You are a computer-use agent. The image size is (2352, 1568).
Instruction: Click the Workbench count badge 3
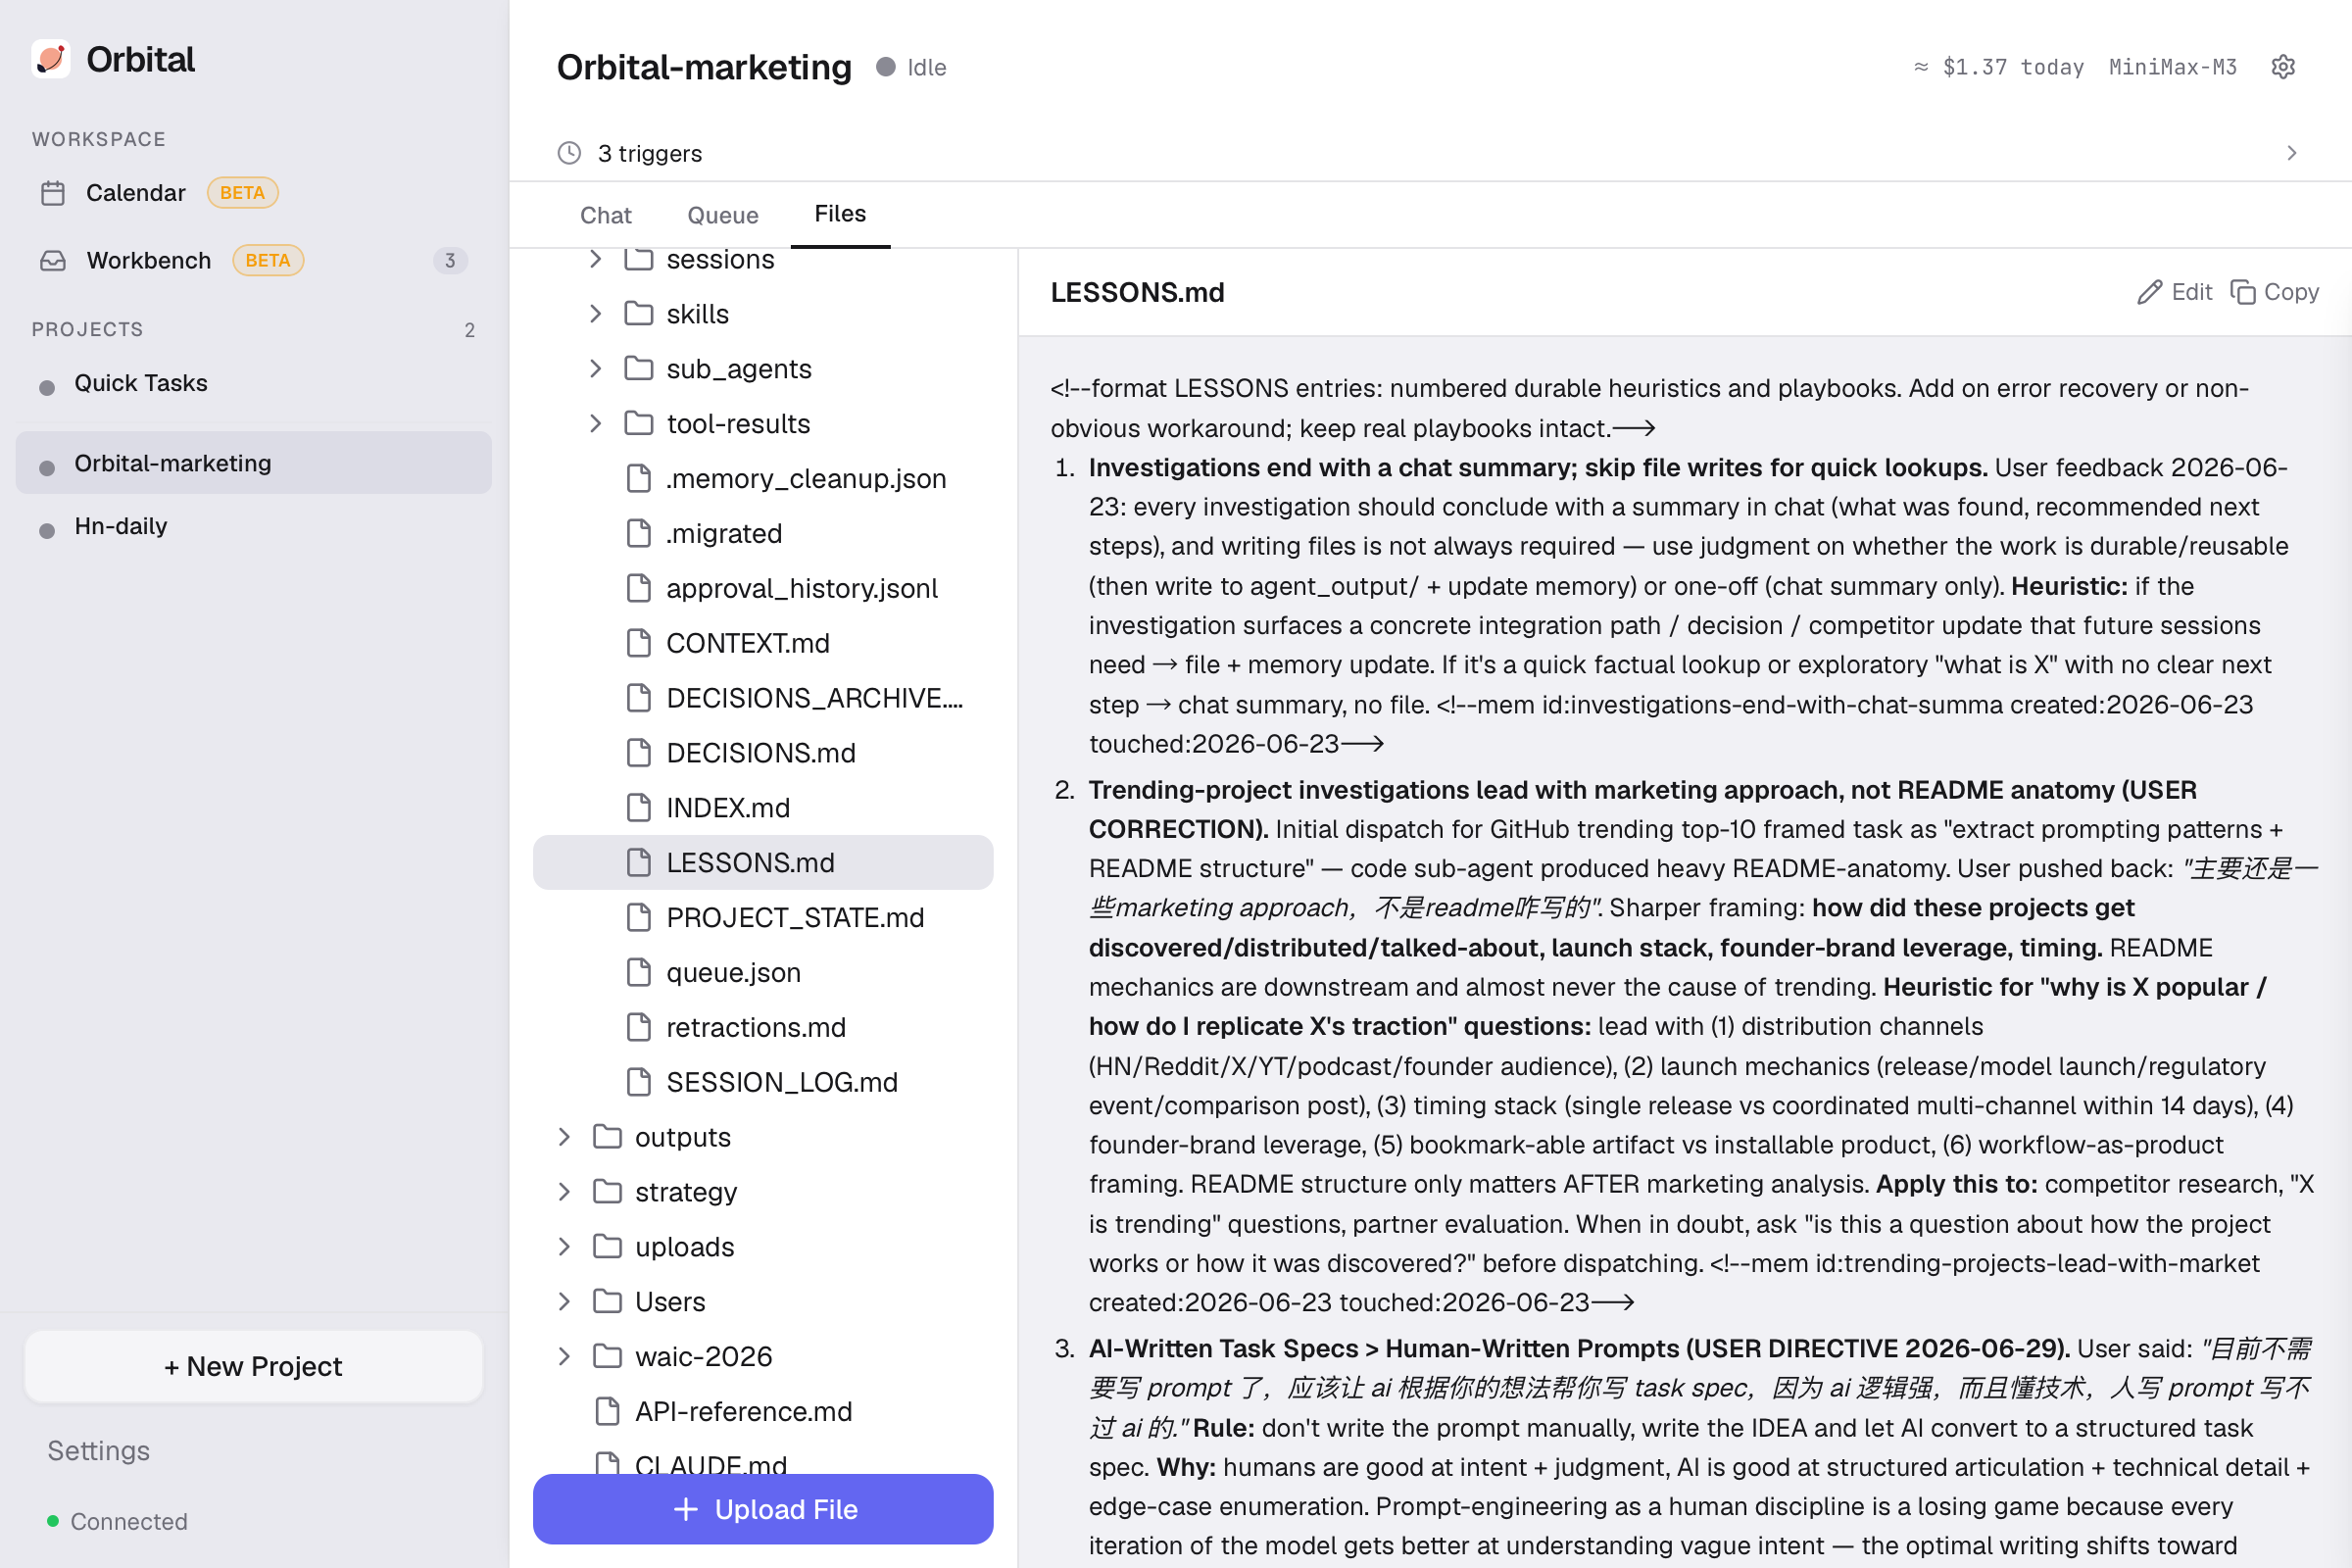tap(450, 261)
